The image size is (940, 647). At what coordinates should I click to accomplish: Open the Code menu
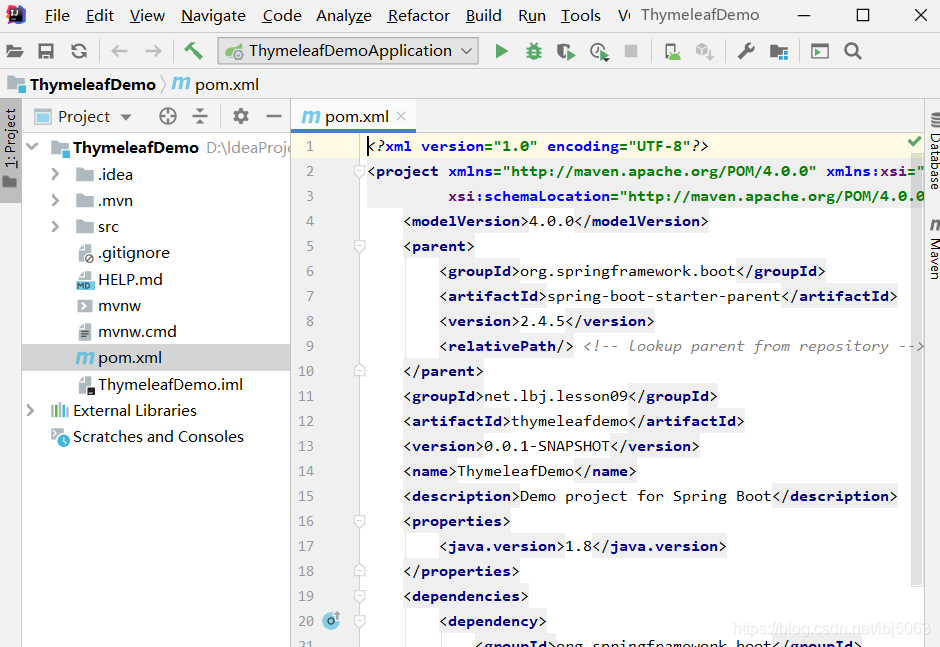282,16
